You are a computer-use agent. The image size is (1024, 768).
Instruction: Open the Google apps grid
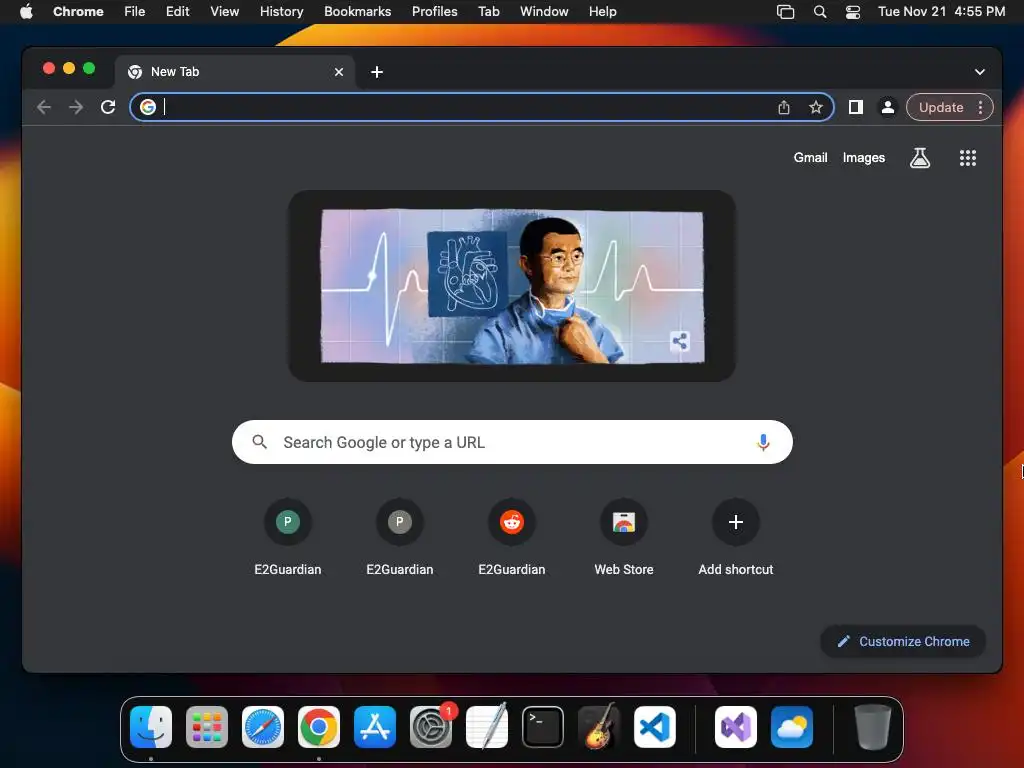click(967, 157)
